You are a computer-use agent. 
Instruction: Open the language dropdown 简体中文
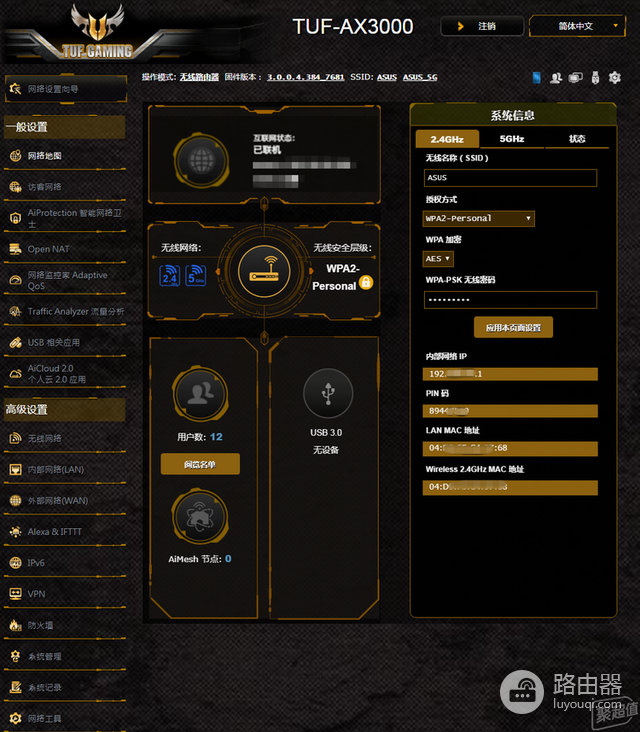pyautogui.click(x=577, y=26)
